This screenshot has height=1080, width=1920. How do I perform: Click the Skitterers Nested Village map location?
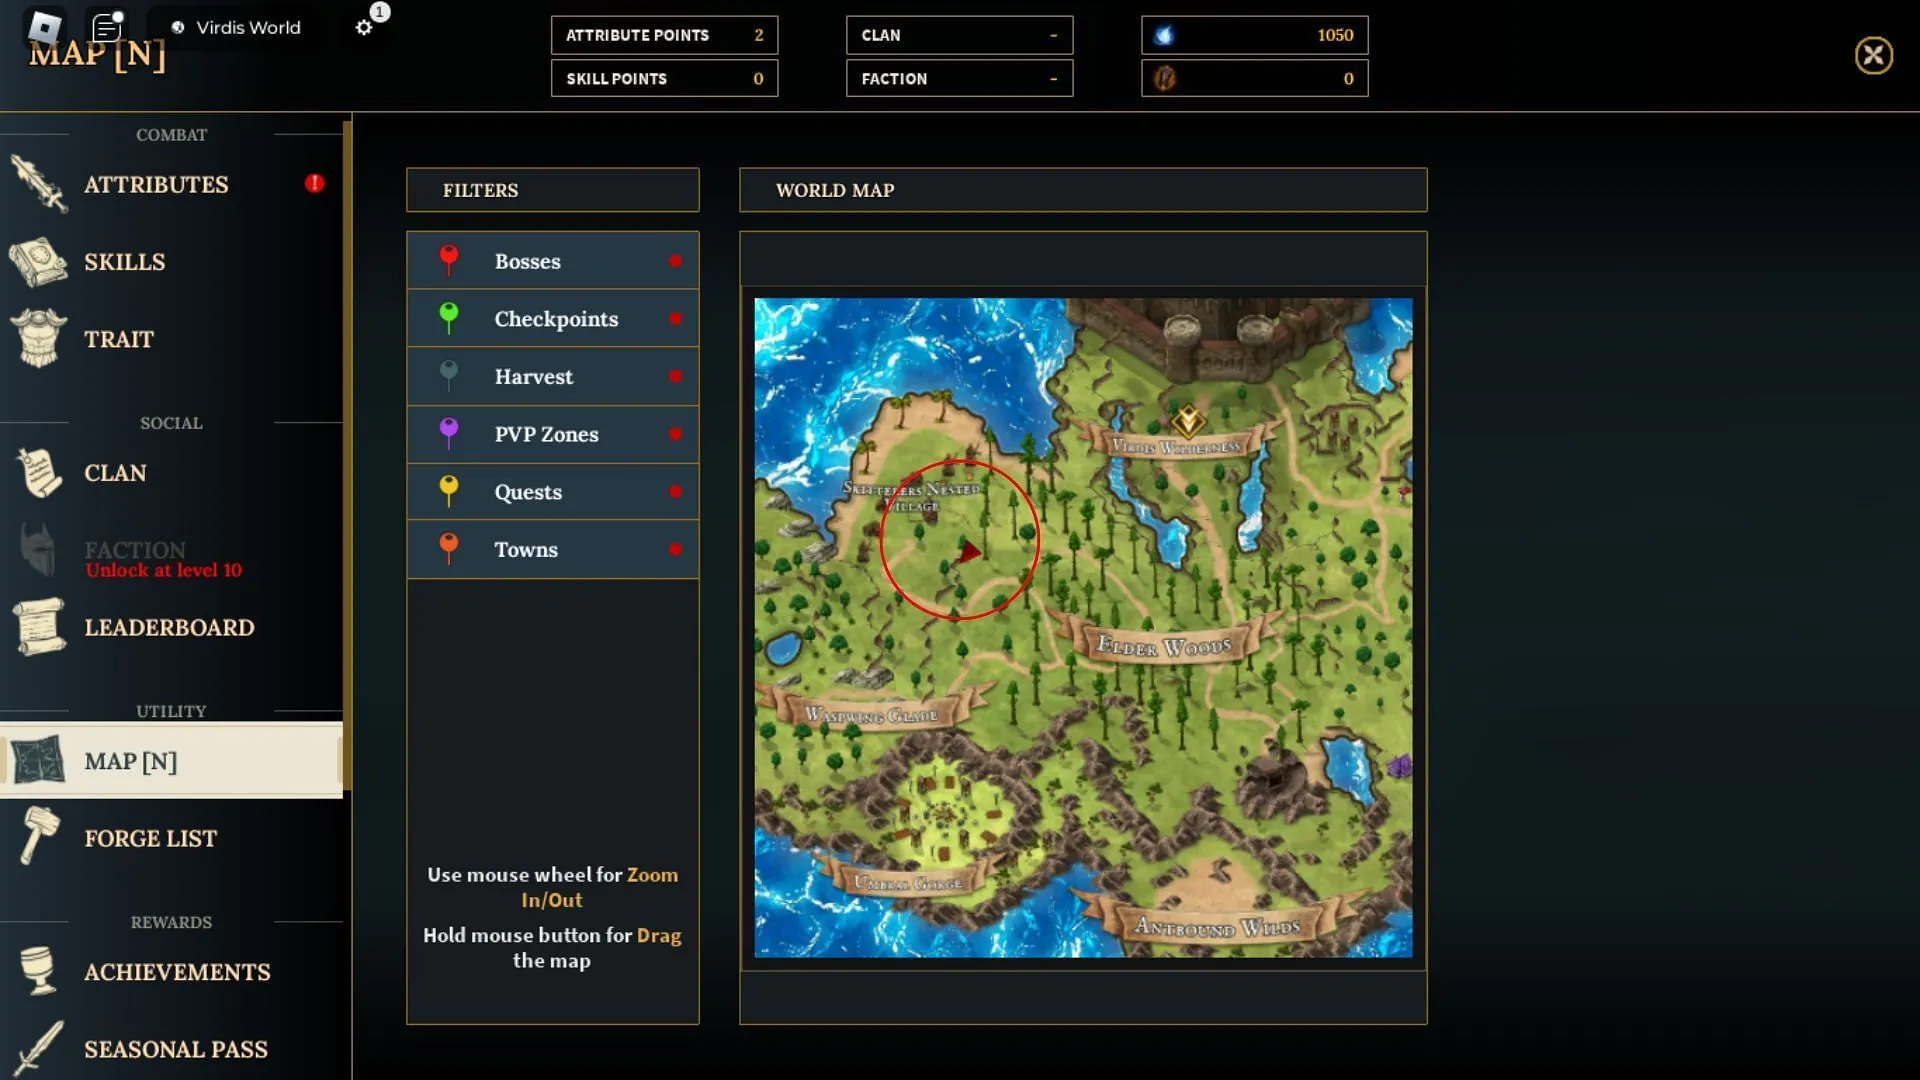coord(914,498)
